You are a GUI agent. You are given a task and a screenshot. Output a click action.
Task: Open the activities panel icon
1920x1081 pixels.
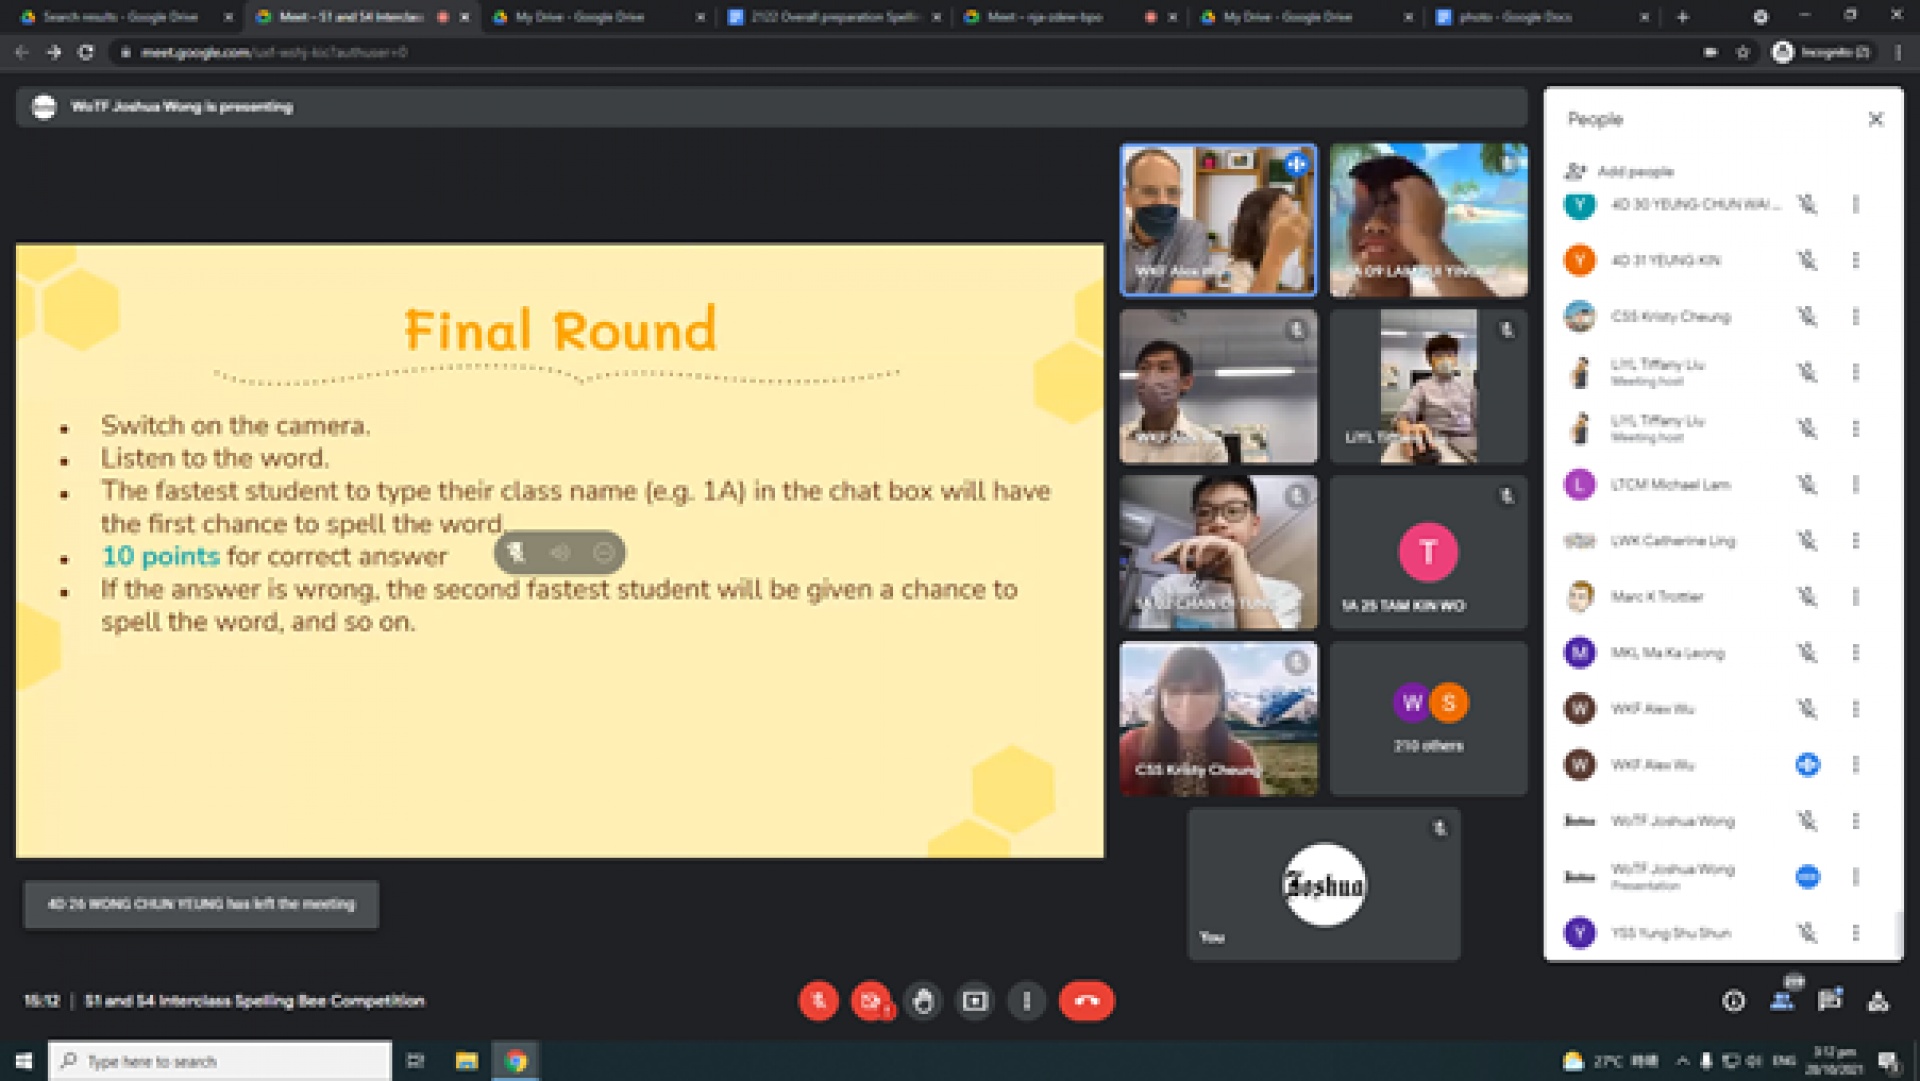pyautogui.click(x=1878, y=1001)
